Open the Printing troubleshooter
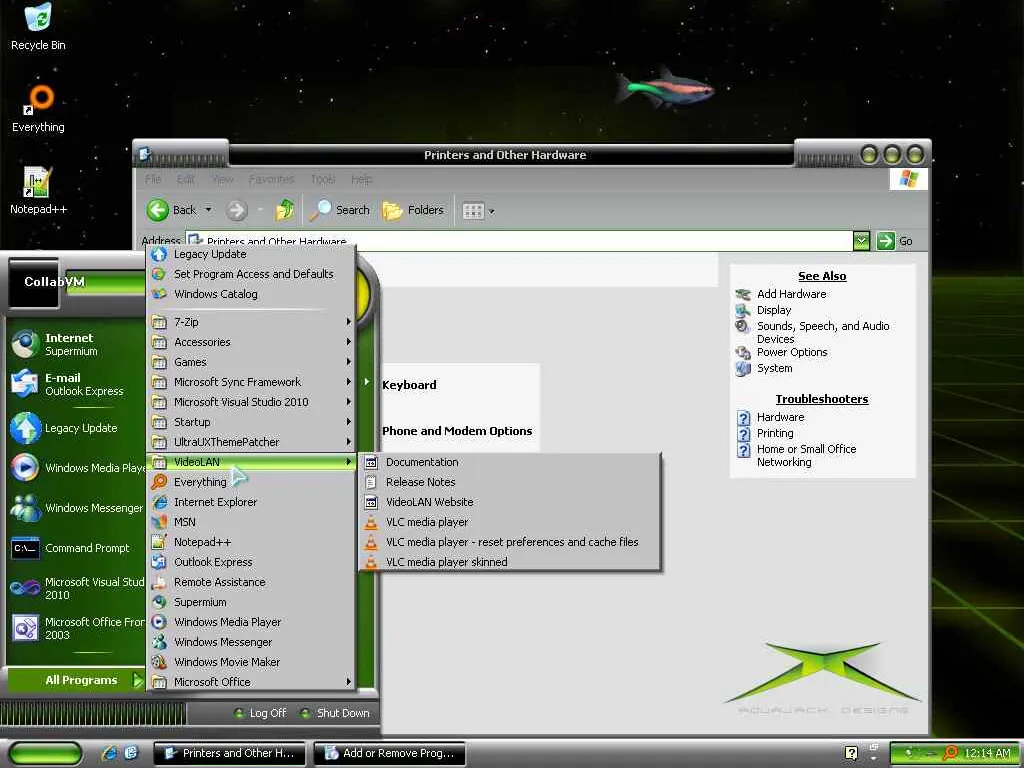The width and height of the screenshot is (1024, 768). (x=775, y=433)
